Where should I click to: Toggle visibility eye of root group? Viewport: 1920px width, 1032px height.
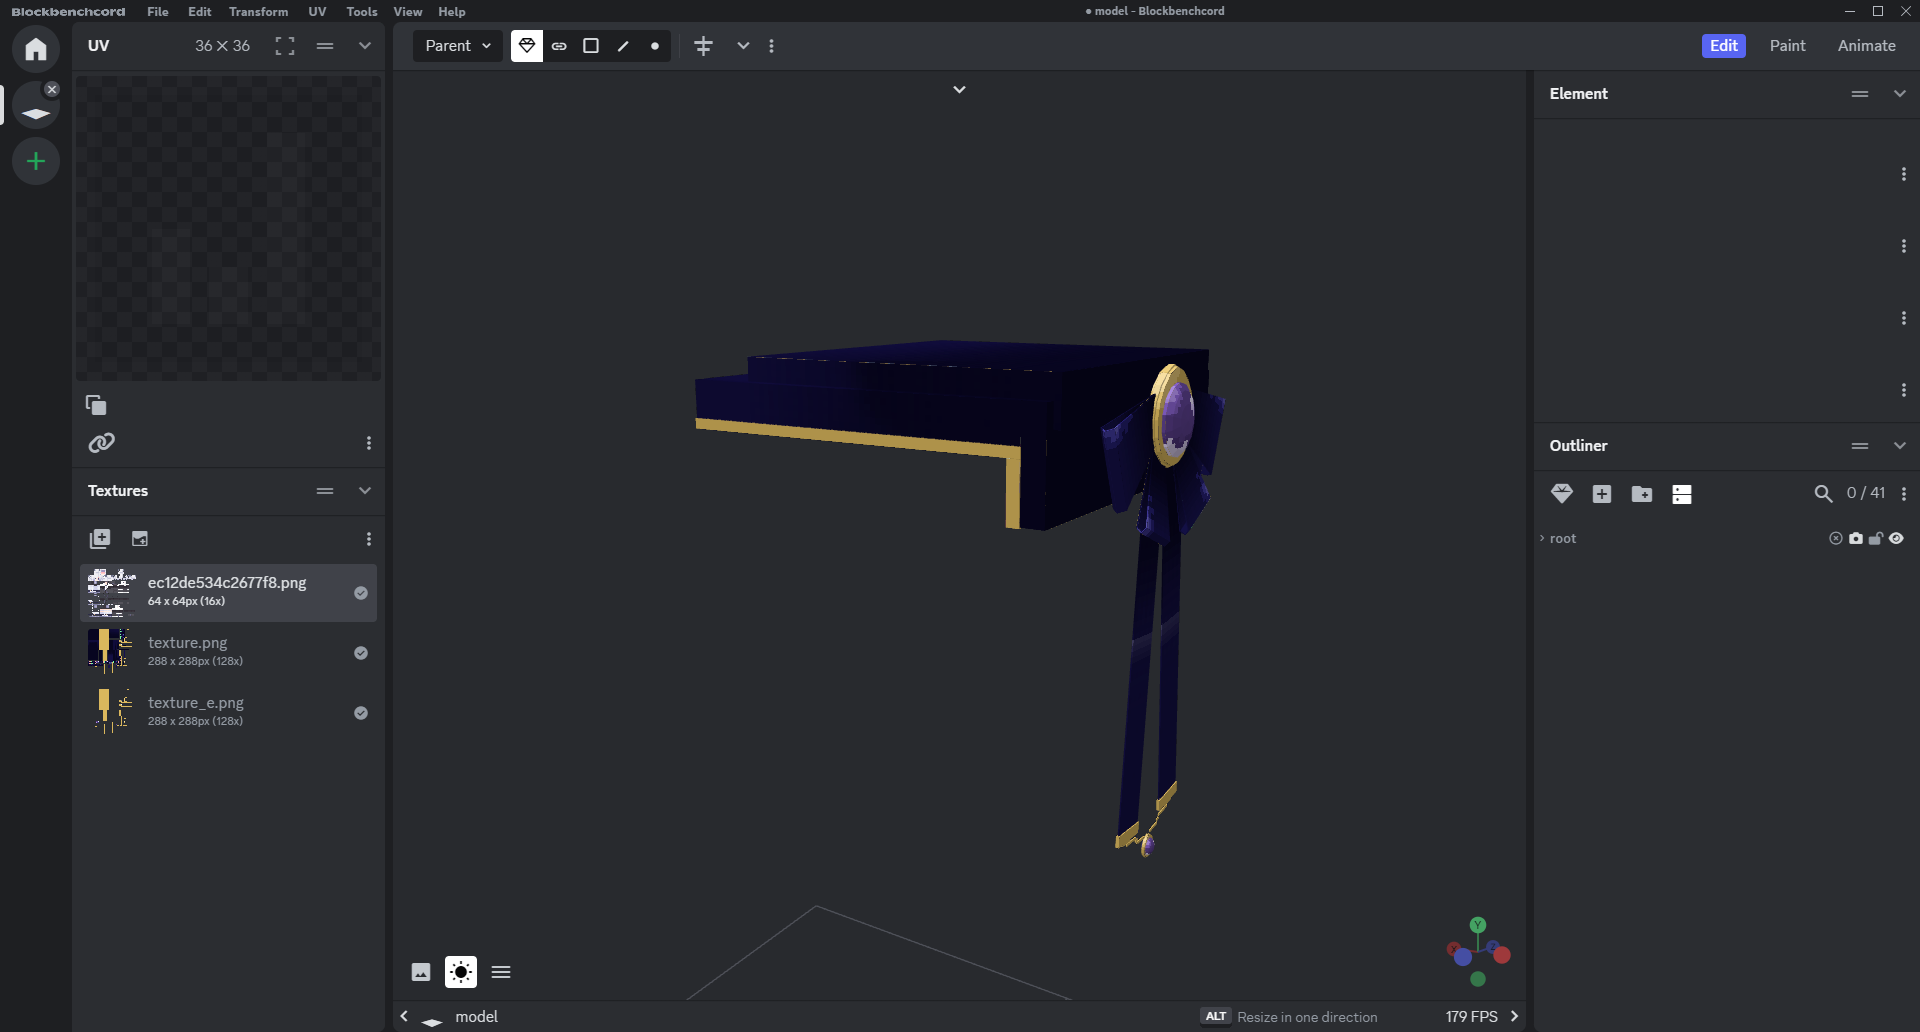pyautogui.click(x=1896, y=539)
